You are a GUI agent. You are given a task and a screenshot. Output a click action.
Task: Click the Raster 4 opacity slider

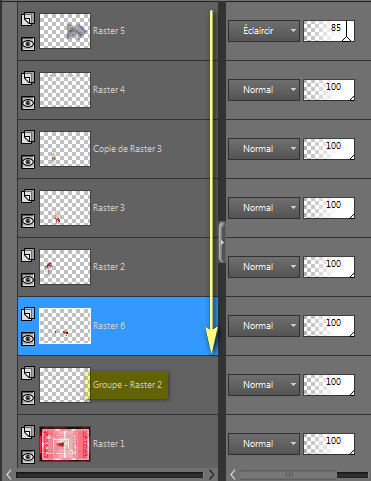point(329,90)
